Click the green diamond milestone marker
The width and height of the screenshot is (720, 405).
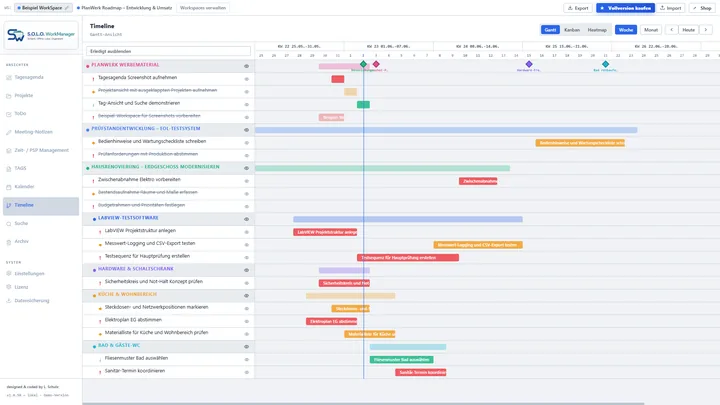tap(363, 64)
